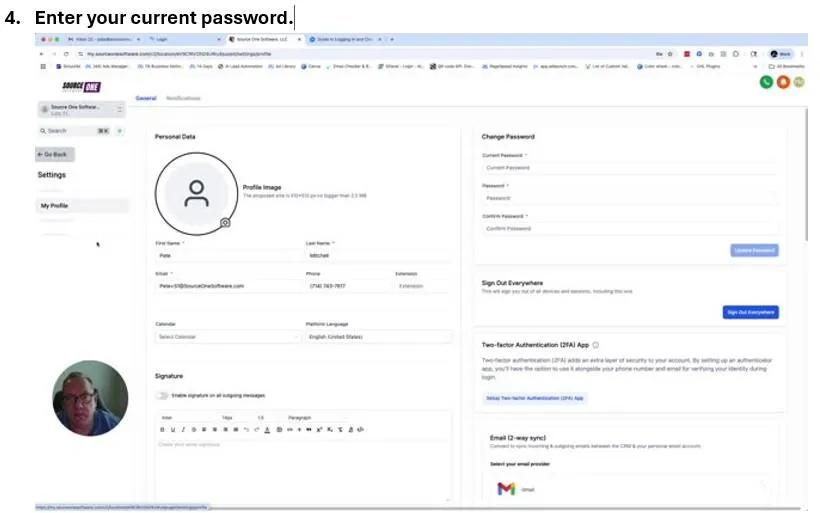Image resolution: width=820 pixels, height=513 pixels.
Task: Click the Sign Out Everywhere button
Action: point(750,312)
